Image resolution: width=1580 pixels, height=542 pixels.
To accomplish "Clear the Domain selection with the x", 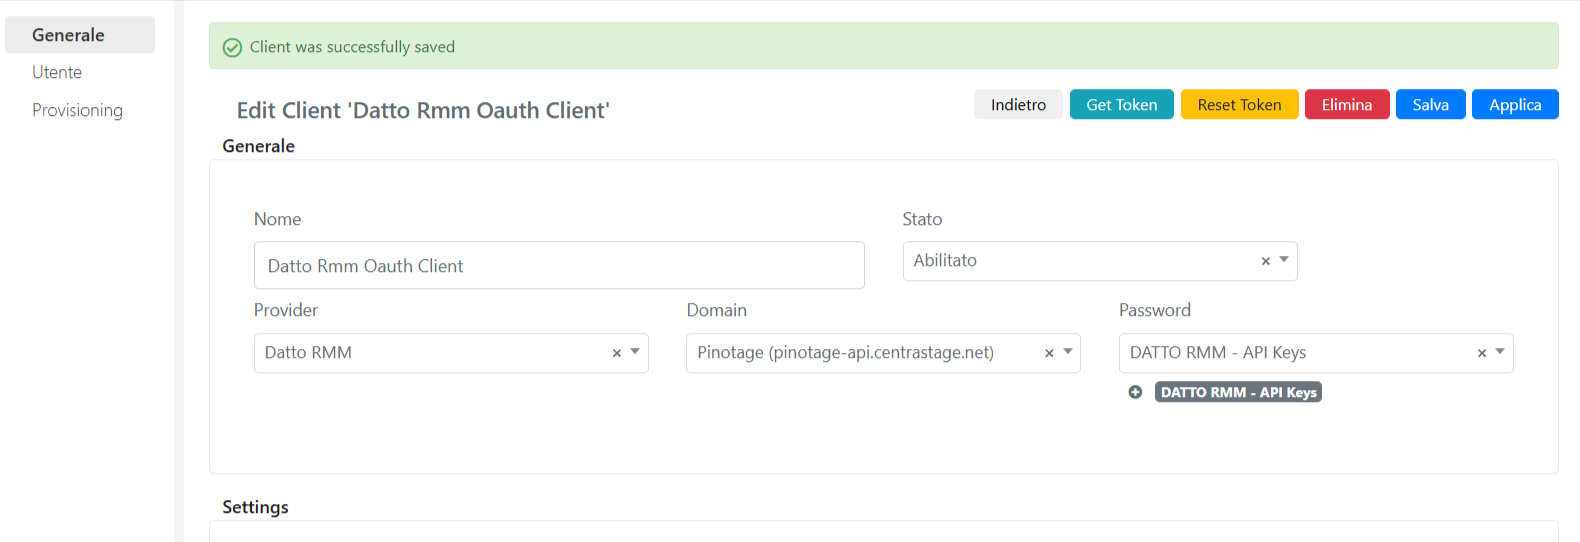I will (x=1049, y=353).
